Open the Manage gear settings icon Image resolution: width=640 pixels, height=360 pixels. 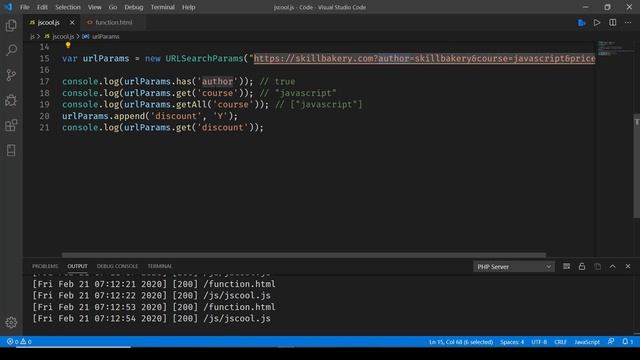click(x=11, y=322)
